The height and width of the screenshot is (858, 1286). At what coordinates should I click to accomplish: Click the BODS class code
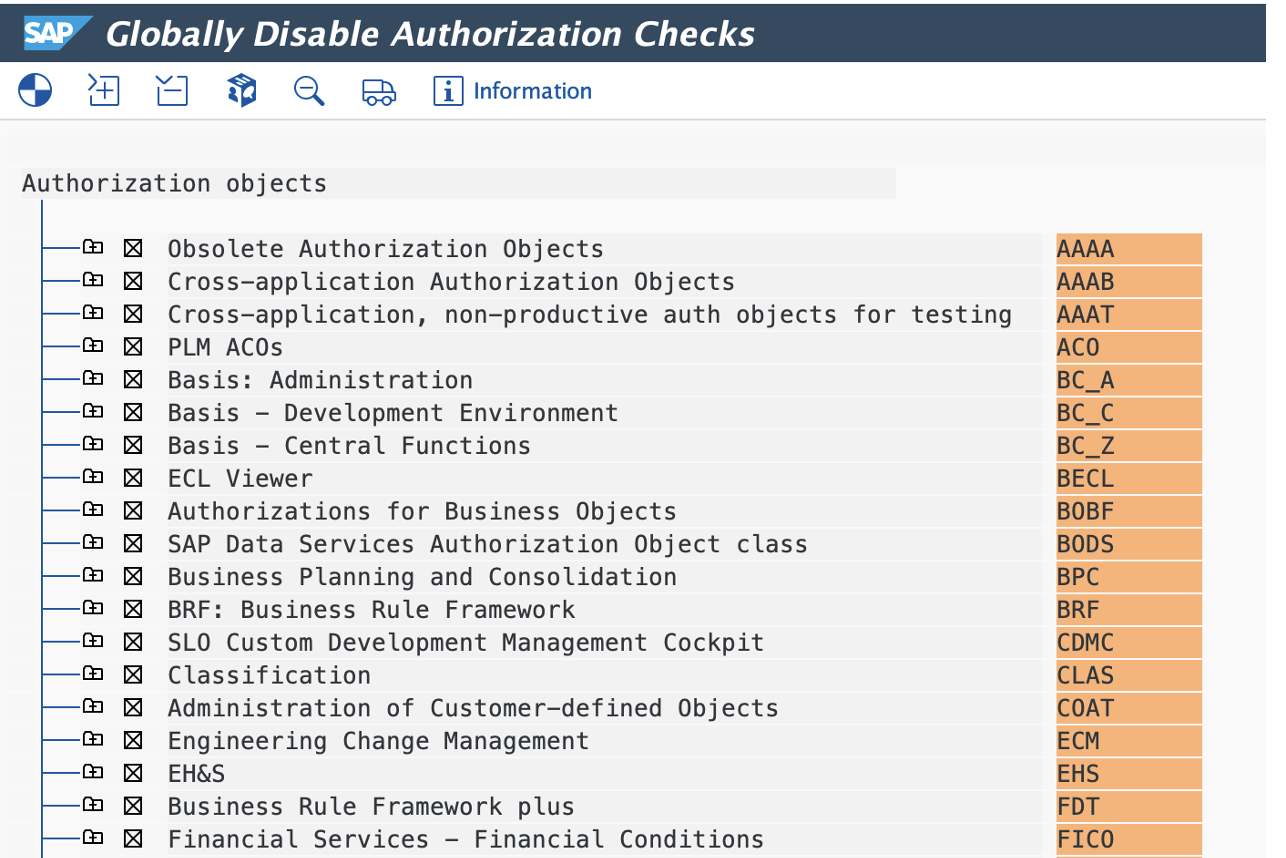[x=1129, y=544]
